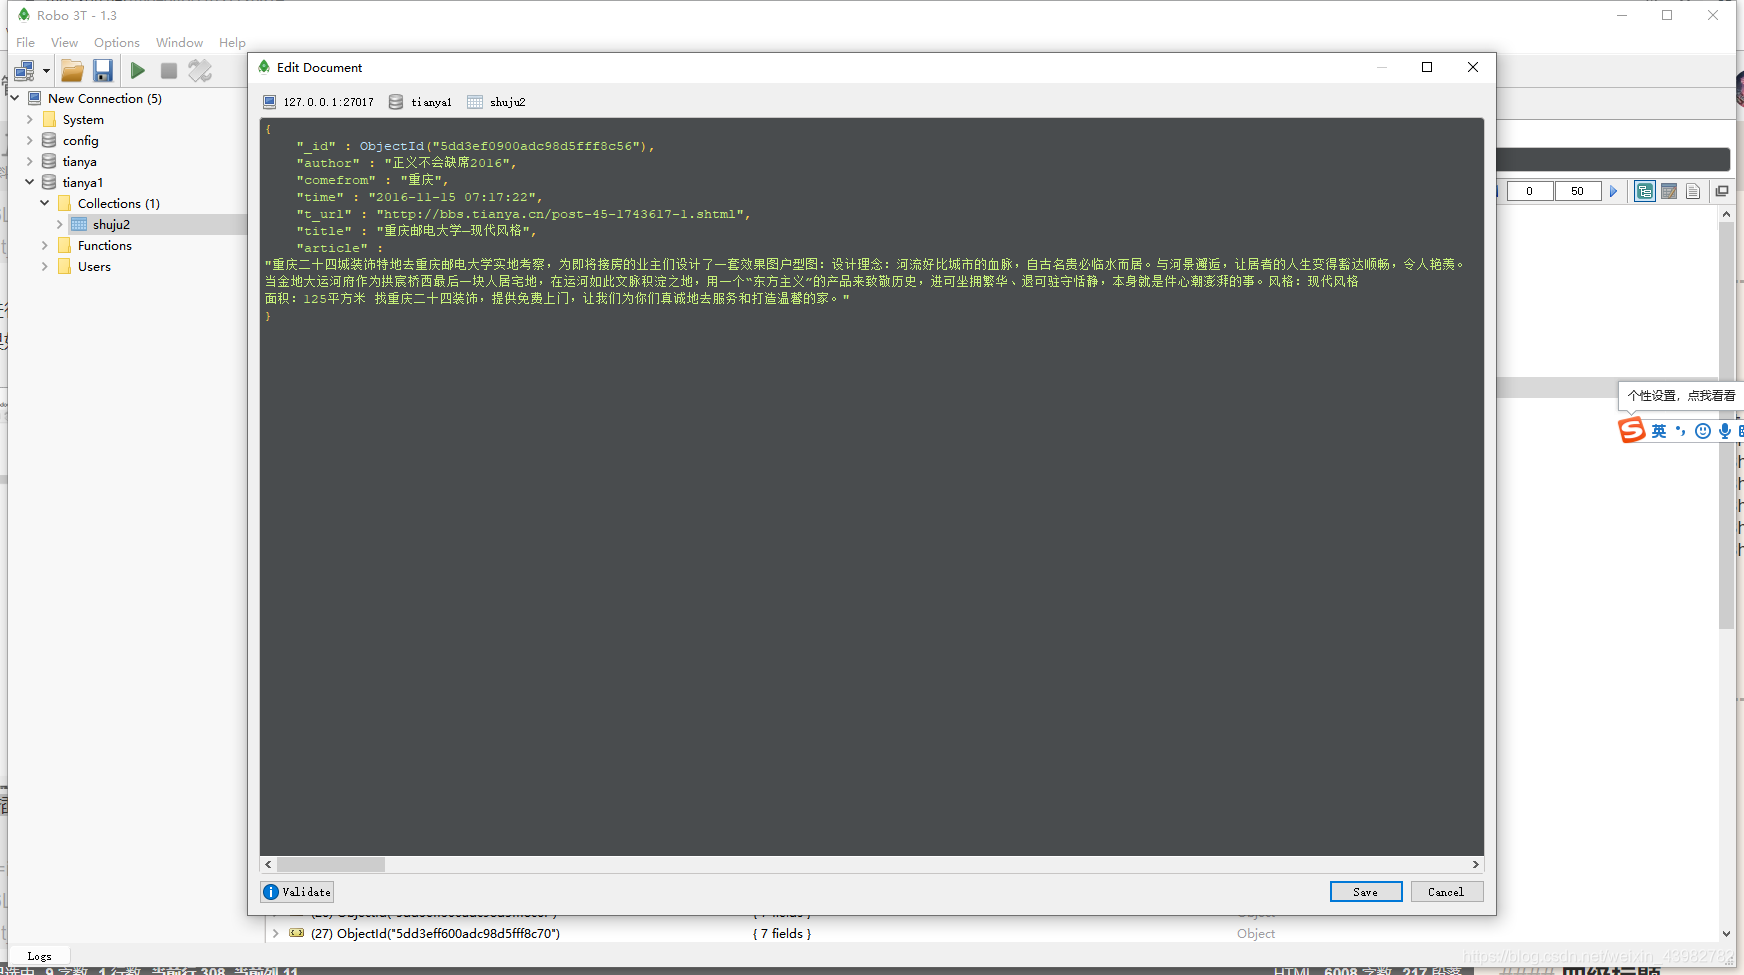Click the results scroll up arrow
Viewport: 1744px width, 975px height.
1726,214
